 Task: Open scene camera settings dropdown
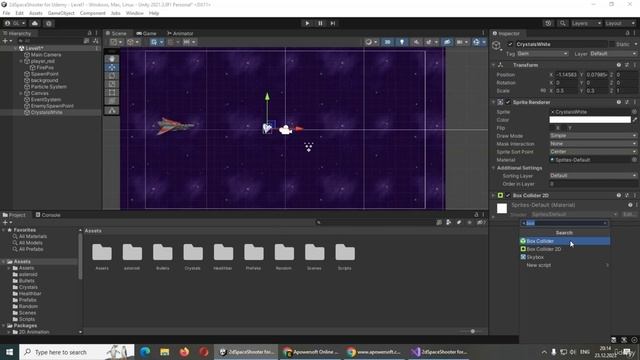[x=462, y=42]
